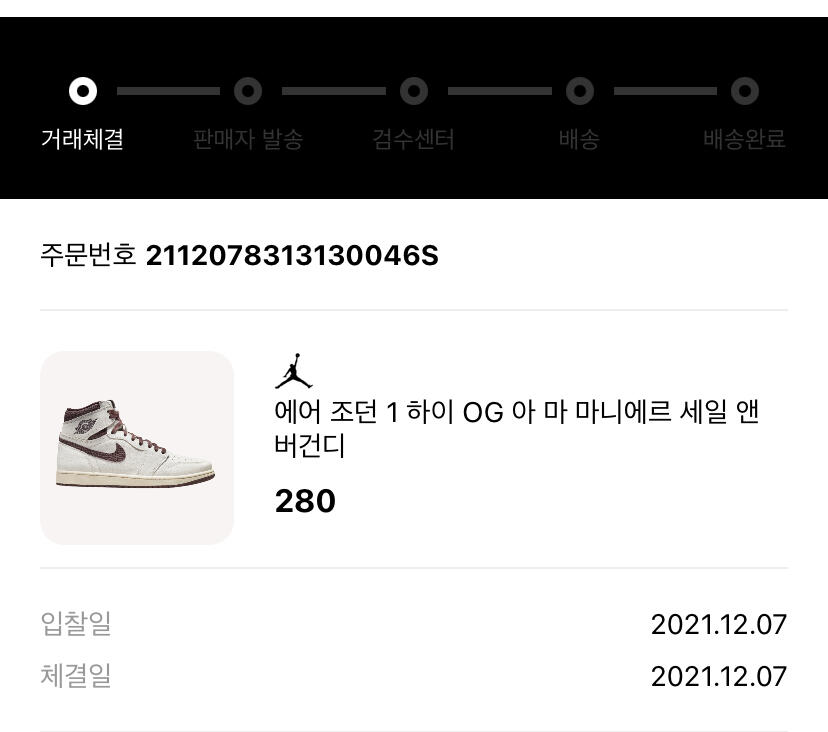Select the 거래체결 status label
828x732 pixels.
click(x=82, y=139)
